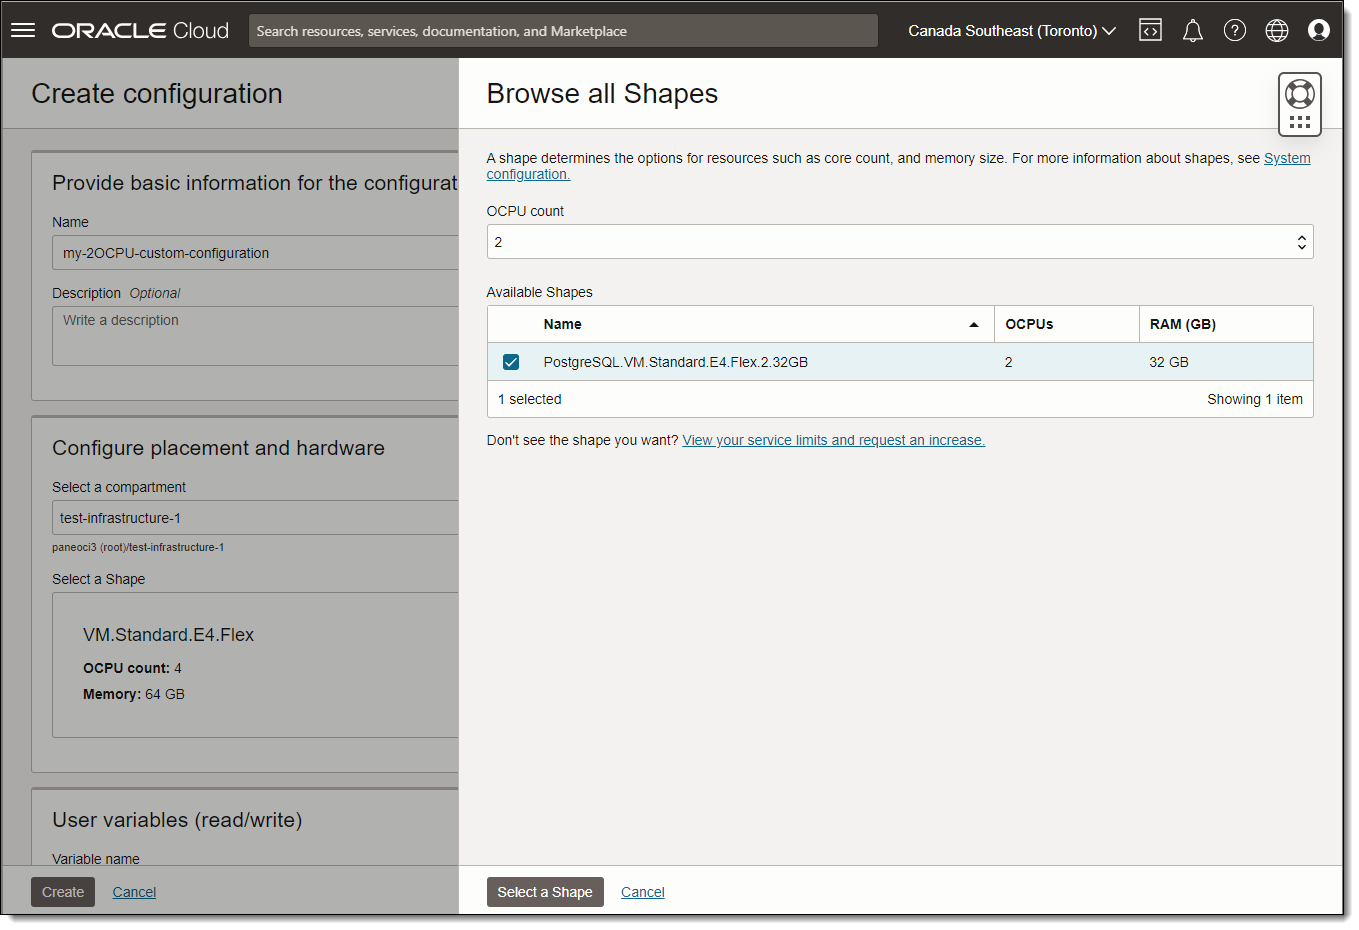This screenshot has width=1359, height=930.
Task: Click the Description text area
Action: 255,336
